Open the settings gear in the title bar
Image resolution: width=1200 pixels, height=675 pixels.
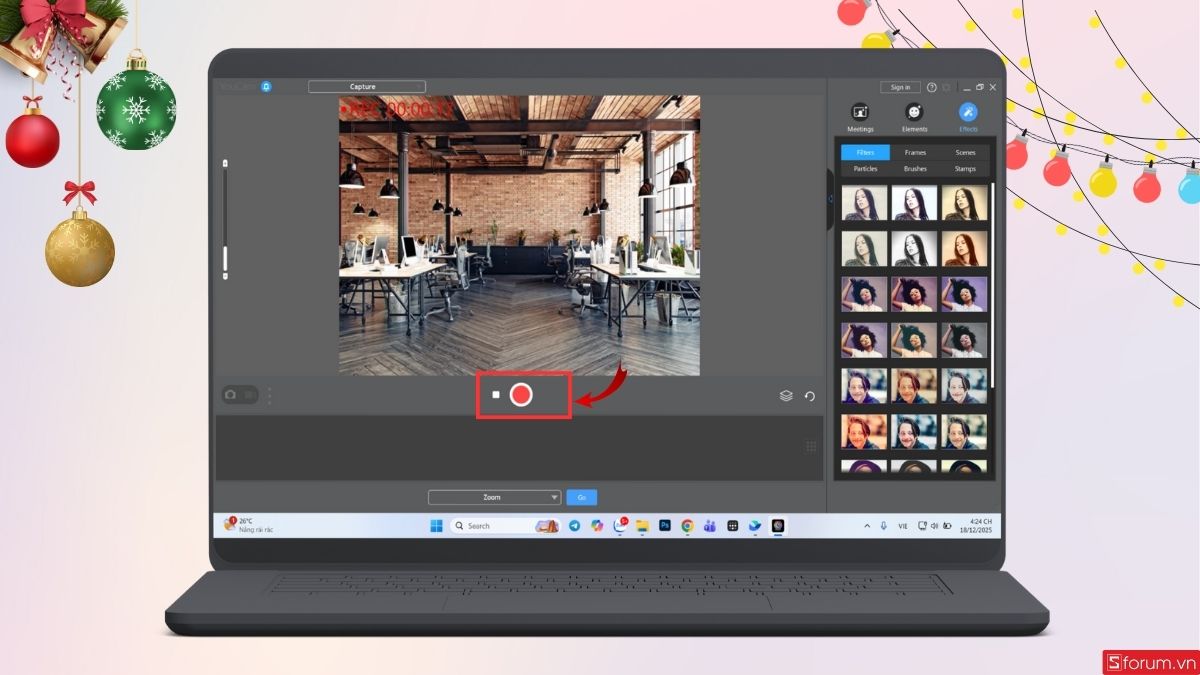coord(947,87)
